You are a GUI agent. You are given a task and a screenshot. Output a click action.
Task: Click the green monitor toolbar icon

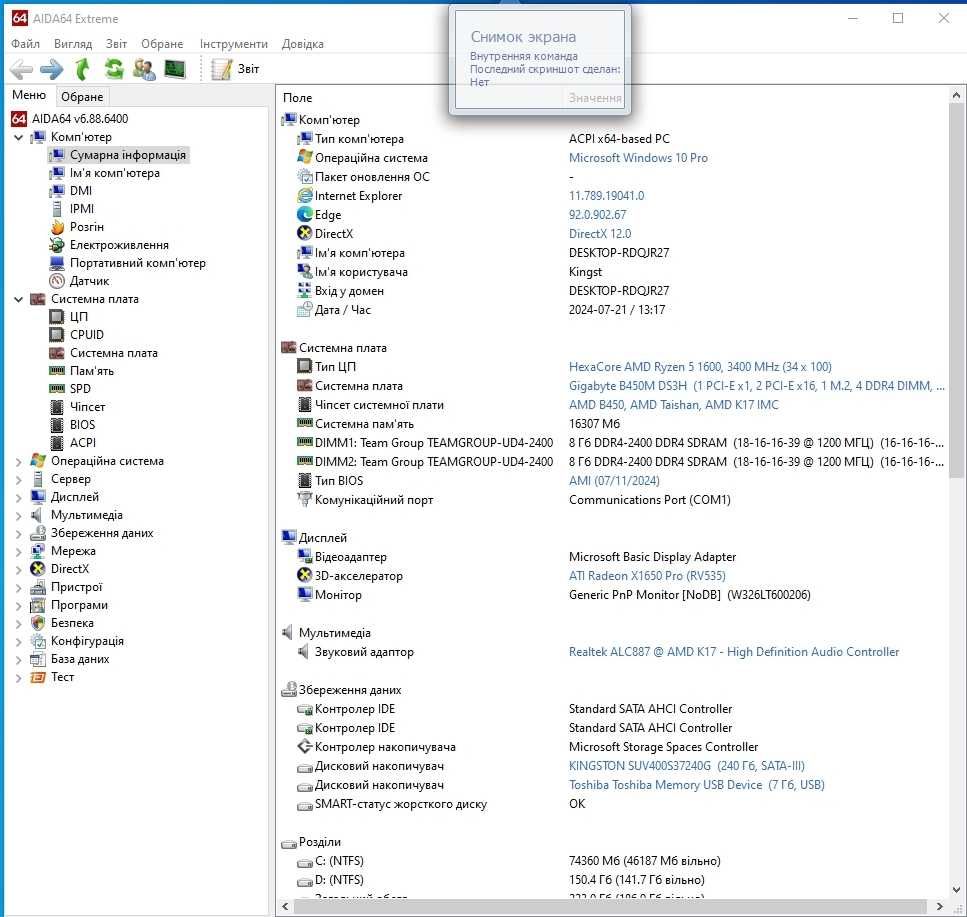(x=175, y=69)
